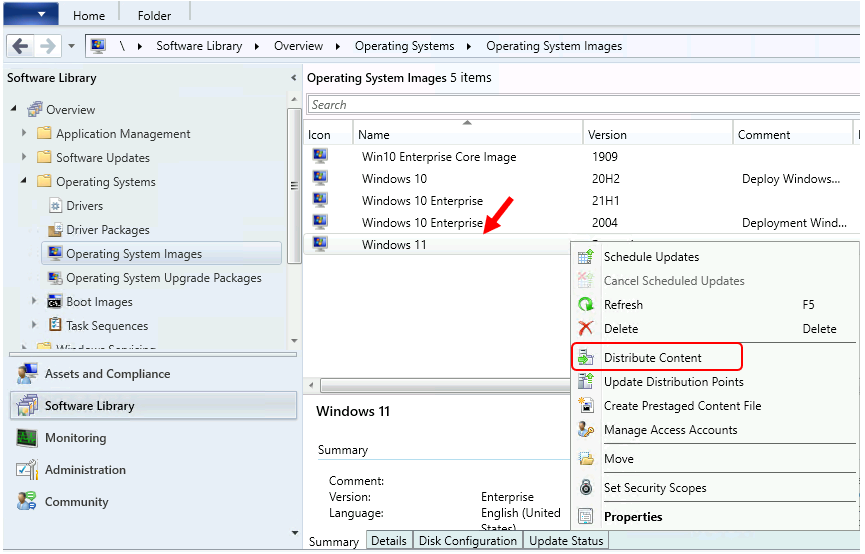The height and width of the screenshot is (554, 865).
Task: Click the Set Security Scopes lock icon
Action: coord(585,487)
